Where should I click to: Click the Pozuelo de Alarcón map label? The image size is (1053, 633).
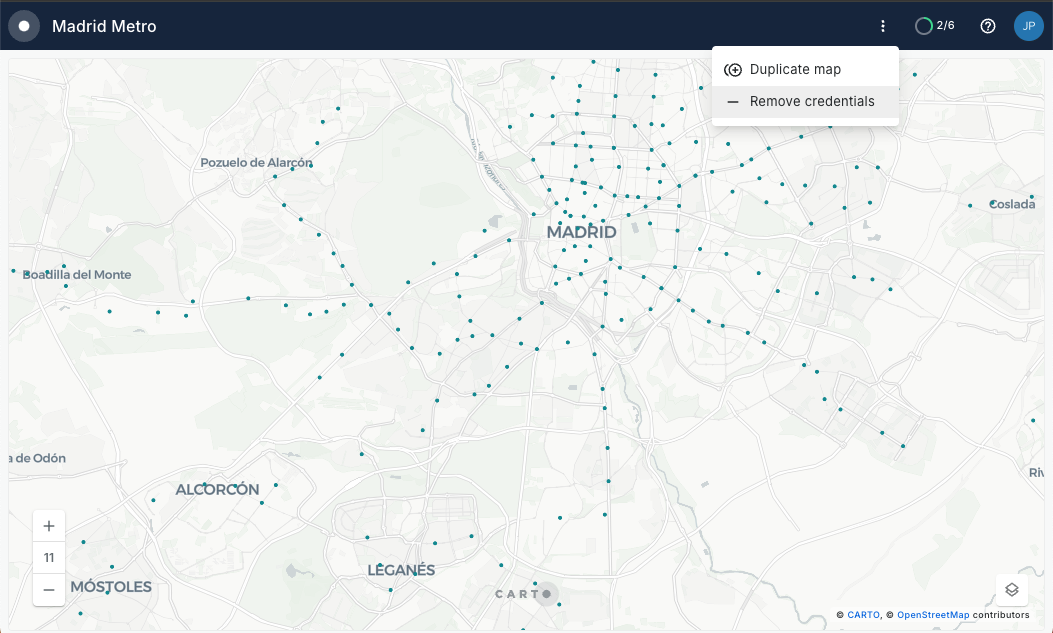[256, 162]
